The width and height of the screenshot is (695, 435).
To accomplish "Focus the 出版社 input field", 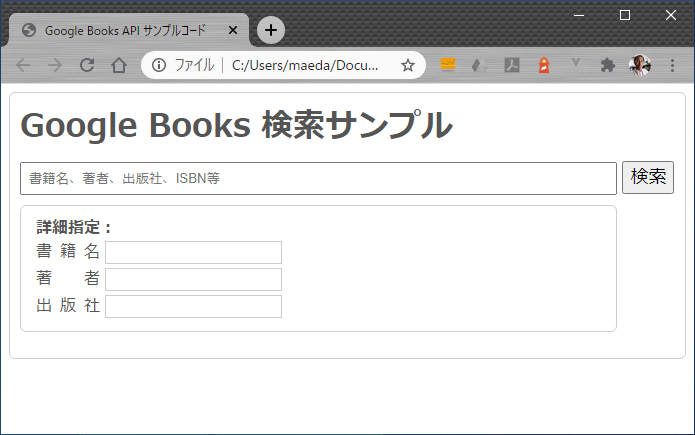I will [193, 306].
